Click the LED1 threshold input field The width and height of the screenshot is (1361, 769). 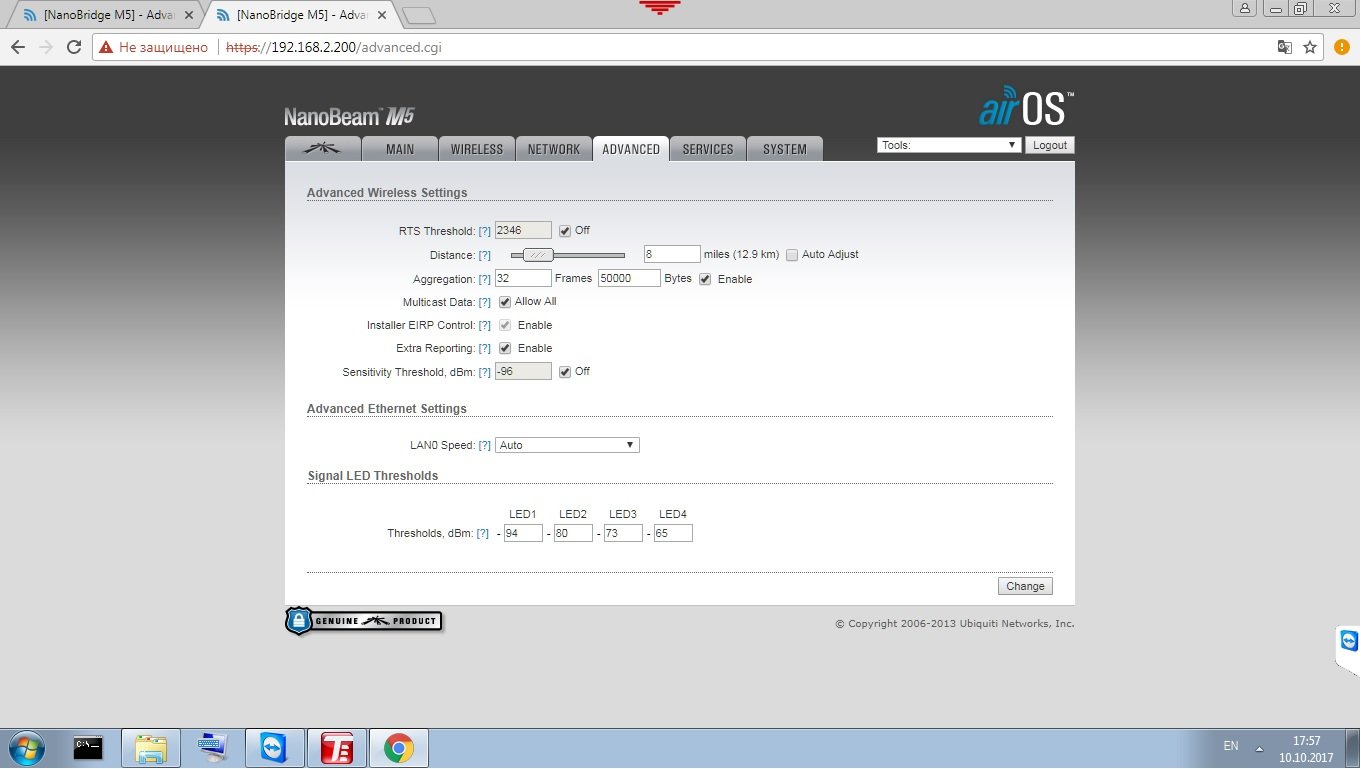pos(523,534)
